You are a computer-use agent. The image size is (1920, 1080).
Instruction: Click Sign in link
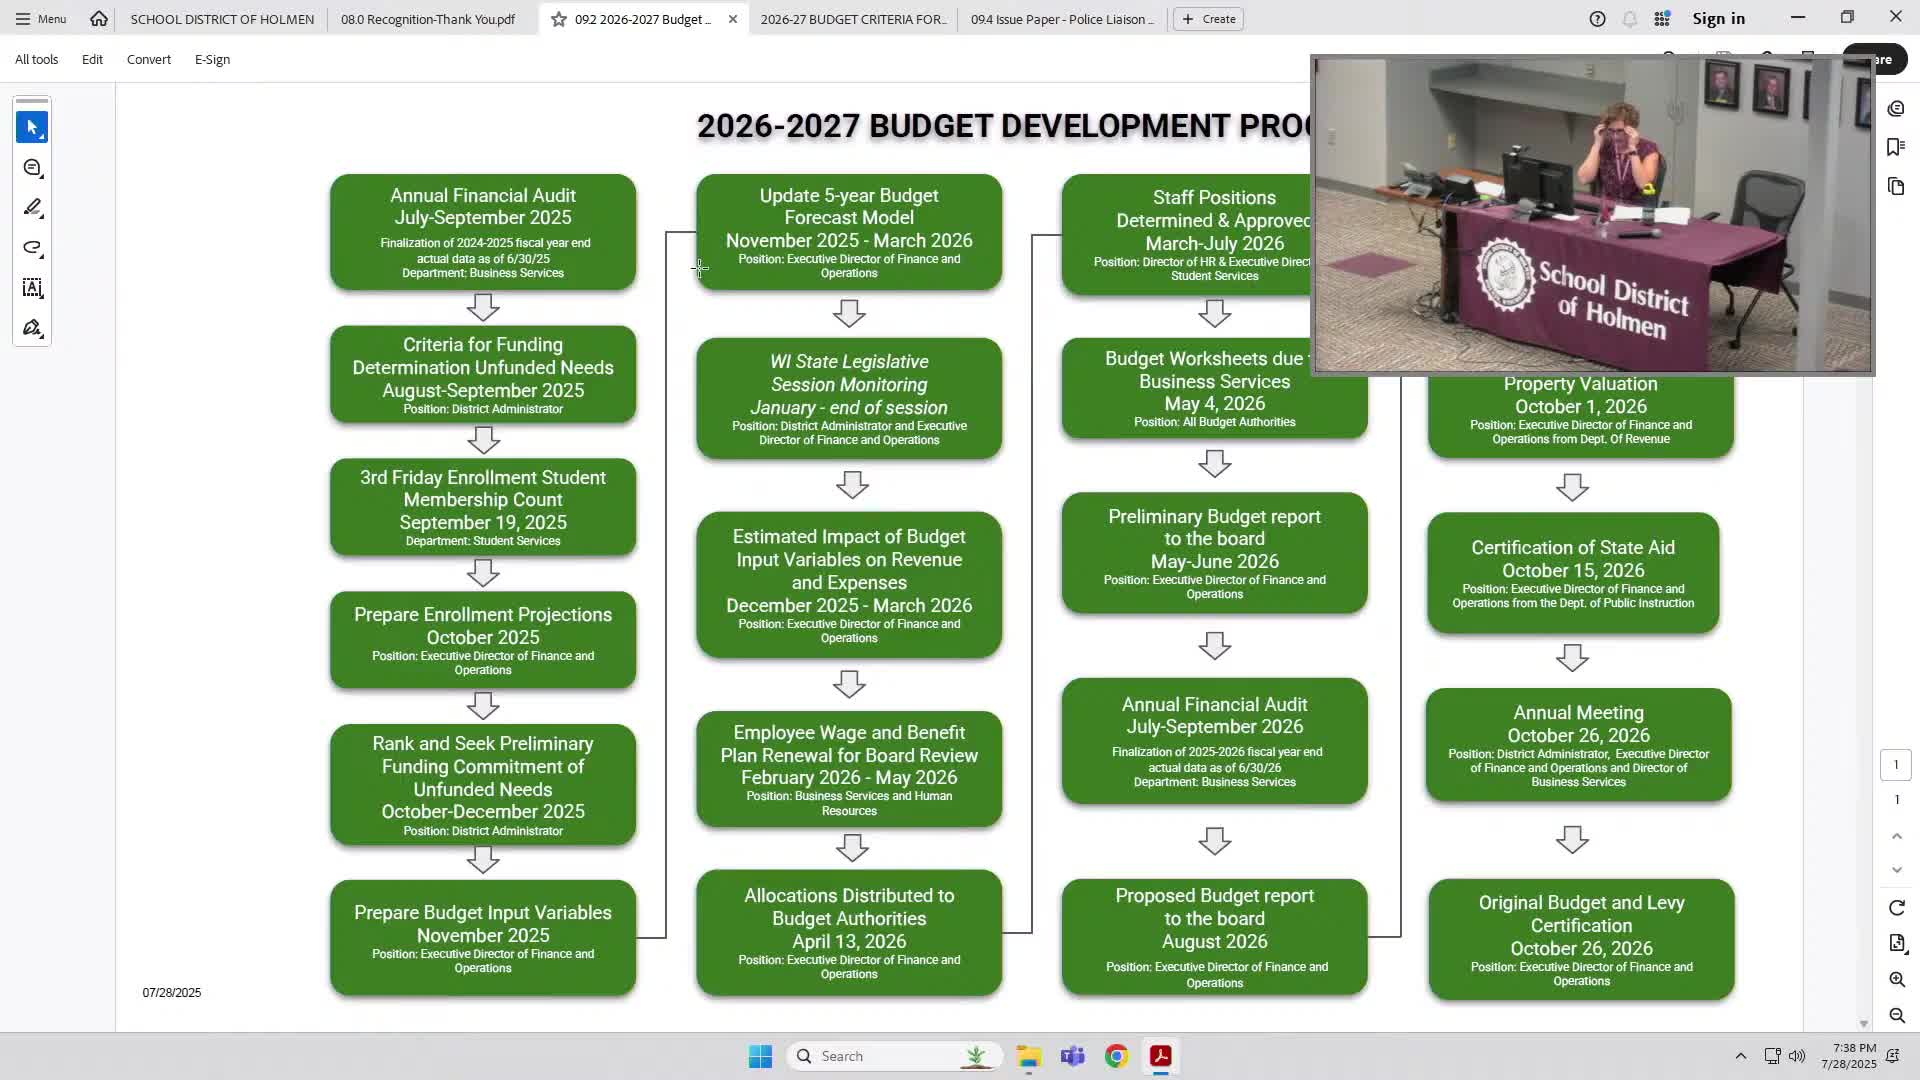[1718, 19]
